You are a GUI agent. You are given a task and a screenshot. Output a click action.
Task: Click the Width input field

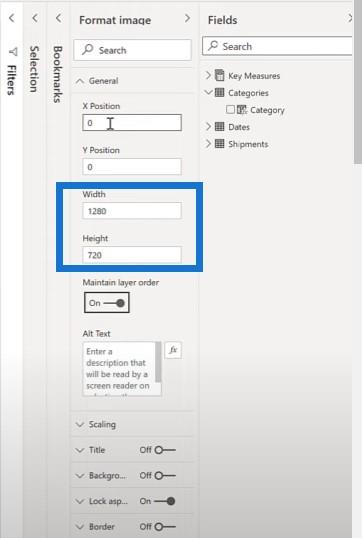click(x=132, y=211)
